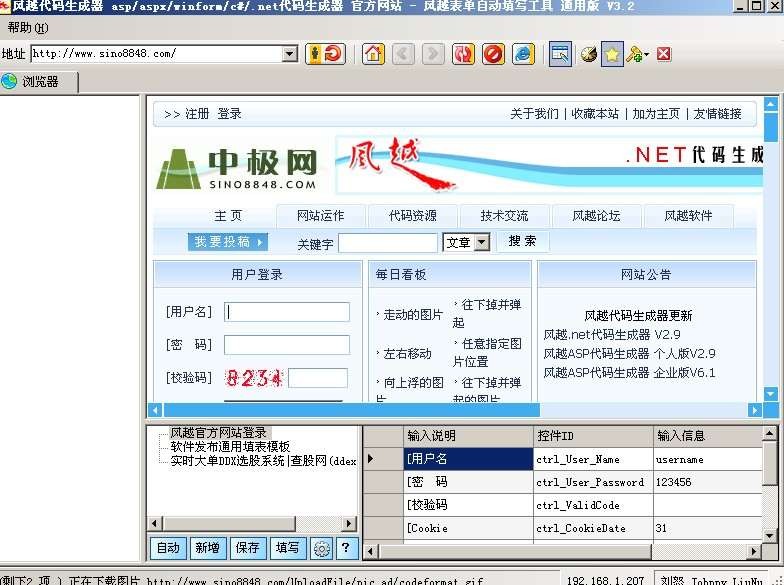Toggle the yellow star favorites icon

click(612, 54)
